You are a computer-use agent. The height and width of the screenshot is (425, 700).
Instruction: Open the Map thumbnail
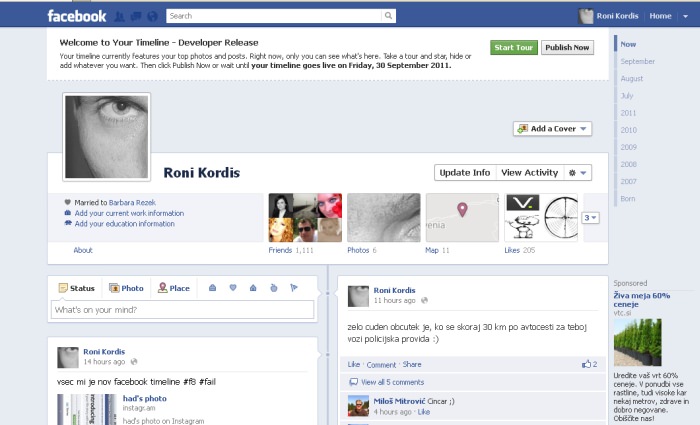[461, 217]
